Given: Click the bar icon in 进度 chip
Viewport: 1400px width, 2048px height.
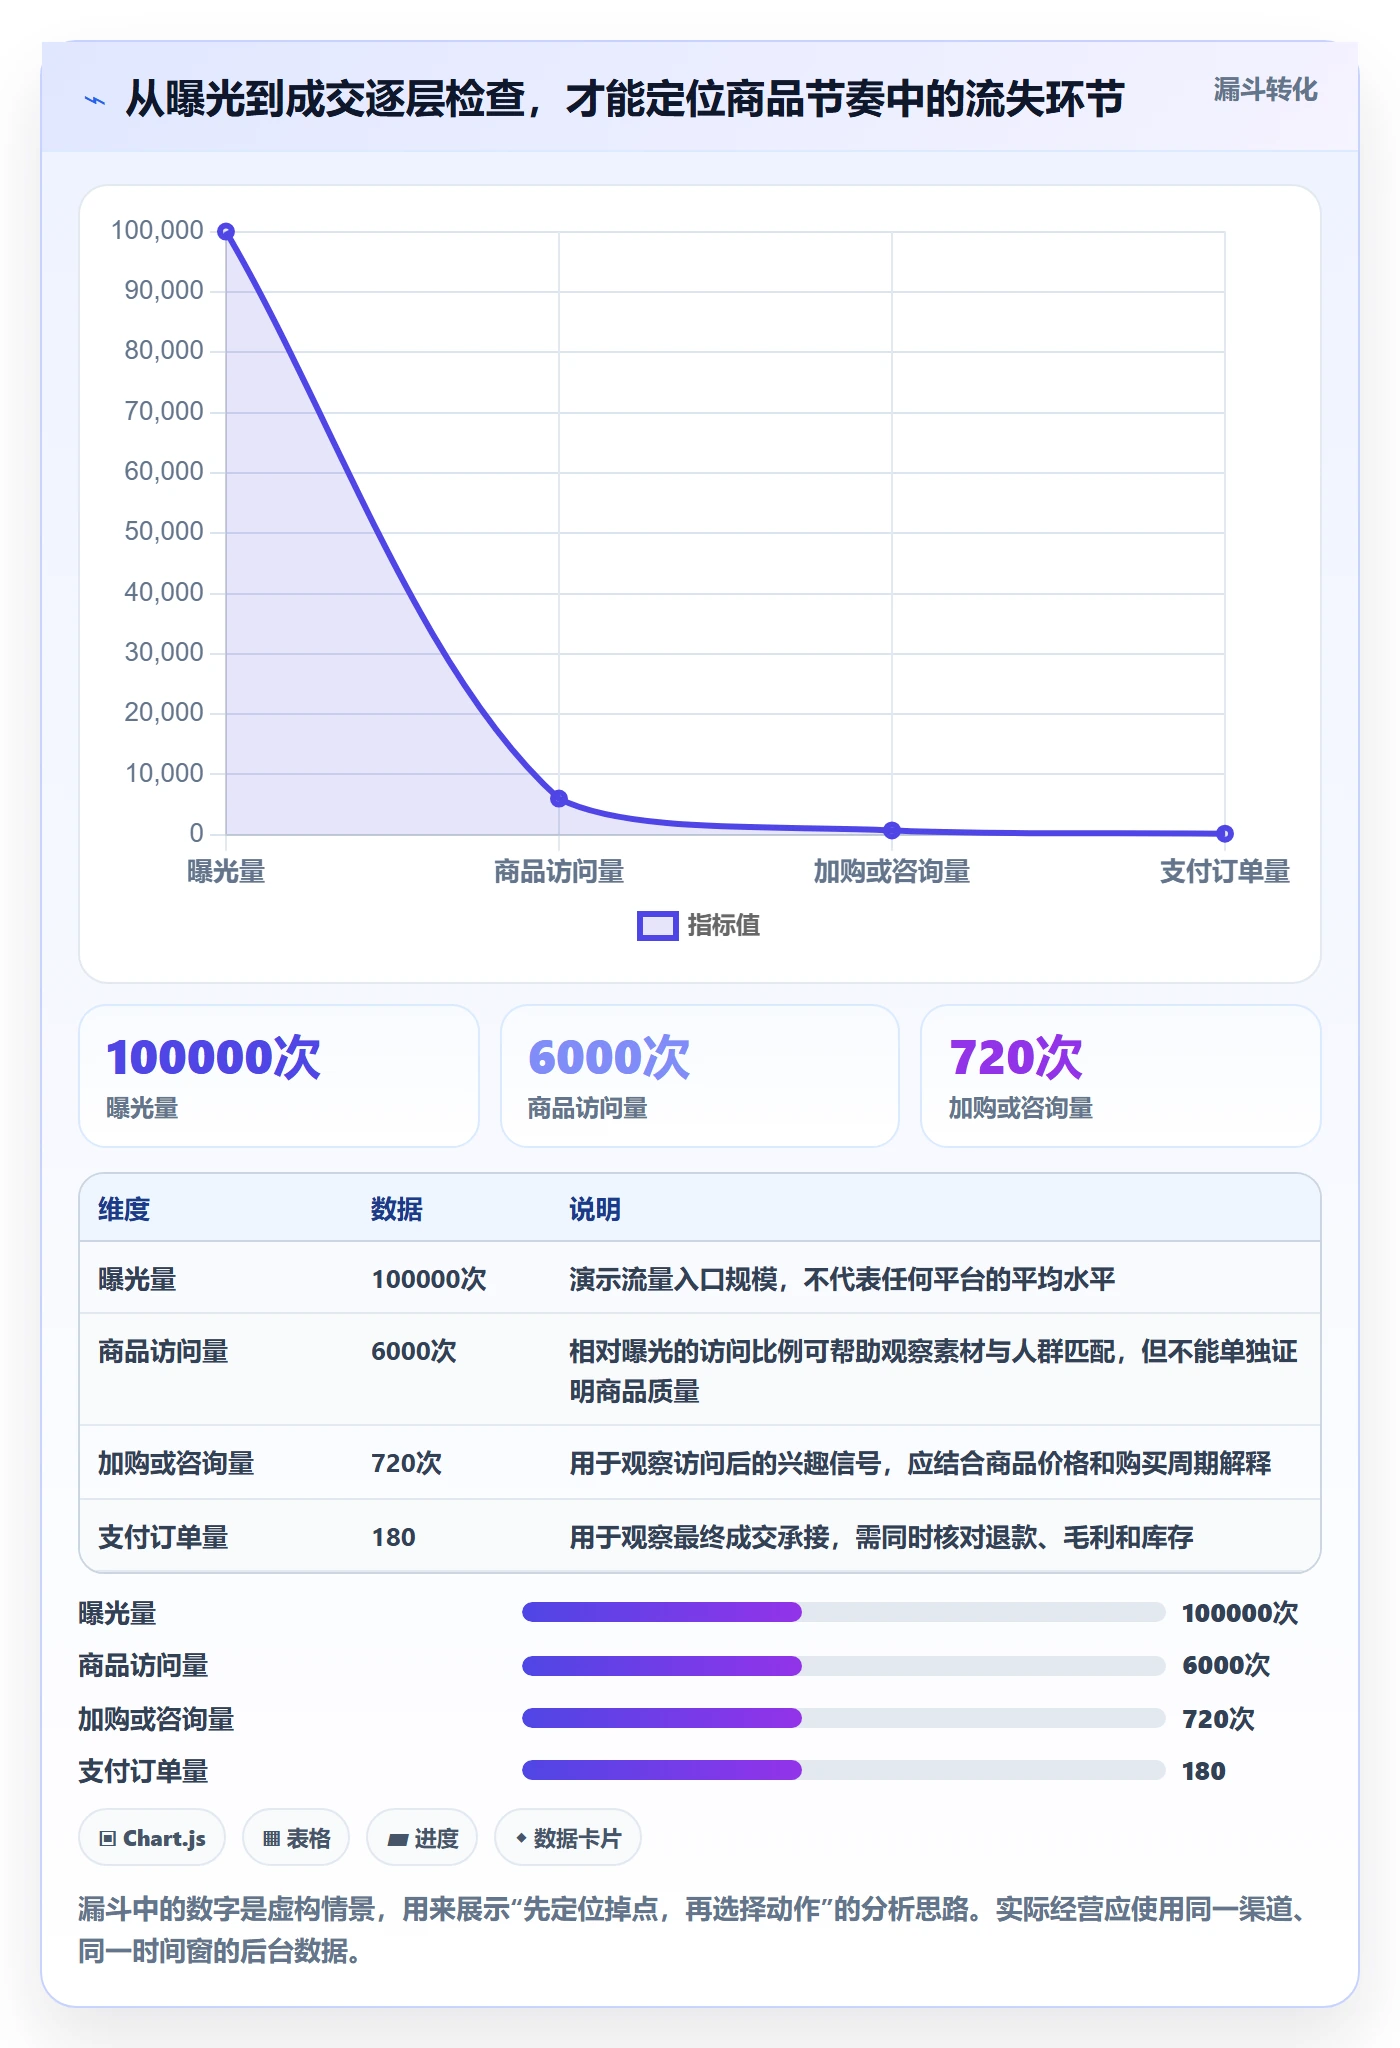Looking at the screenshot, I should point(397,1839).
